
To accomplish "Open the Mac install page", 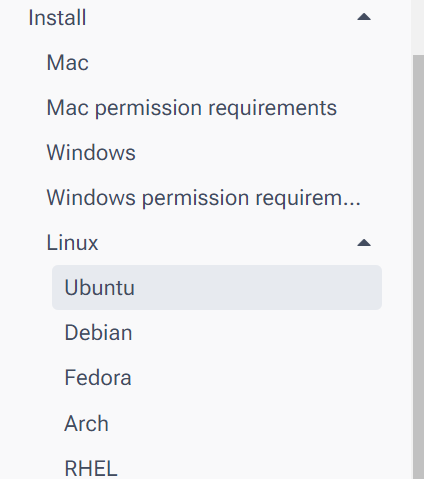I will pyautogui.click(x=68, y=62).
